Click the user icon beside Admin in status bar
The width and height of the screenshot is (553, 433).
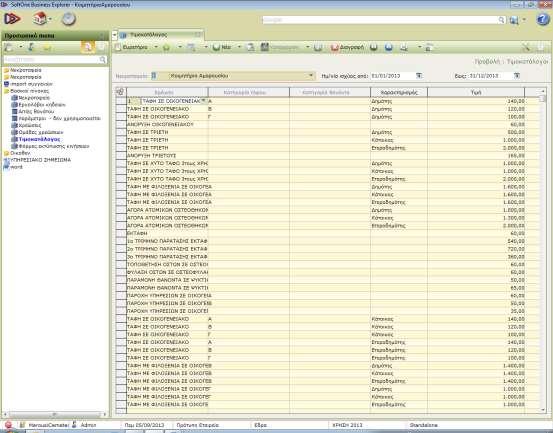tap(74, 425)
